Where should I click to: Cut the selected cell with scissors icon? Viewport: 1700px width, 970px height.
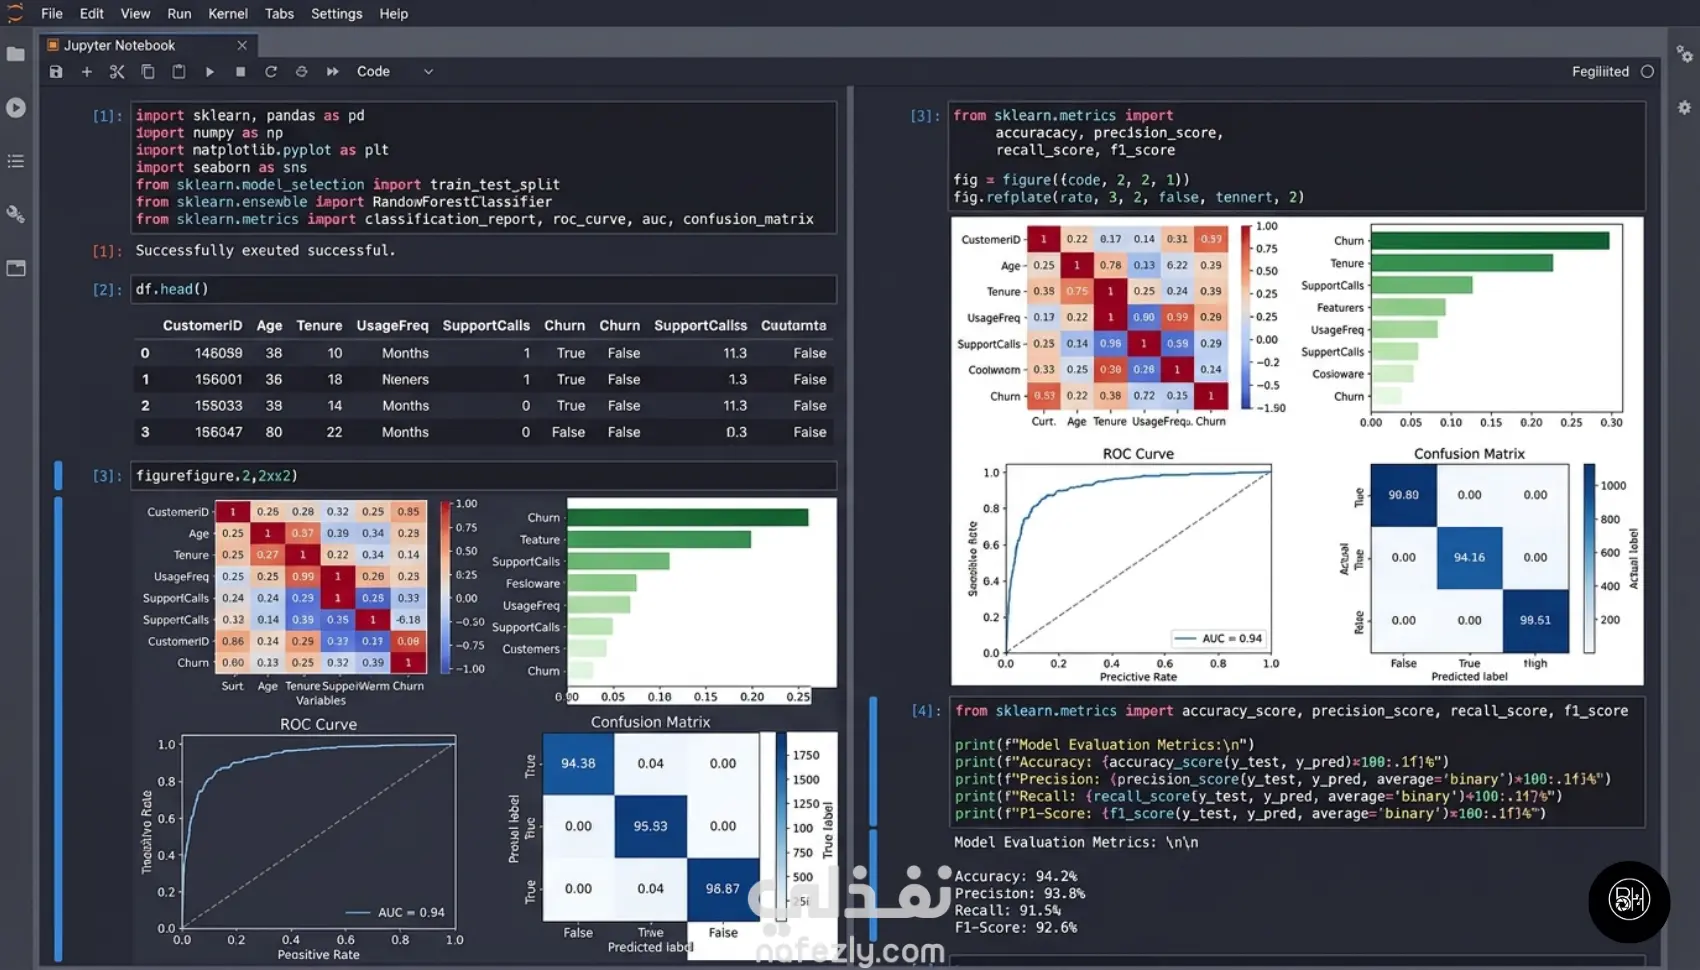coord(117,72)
